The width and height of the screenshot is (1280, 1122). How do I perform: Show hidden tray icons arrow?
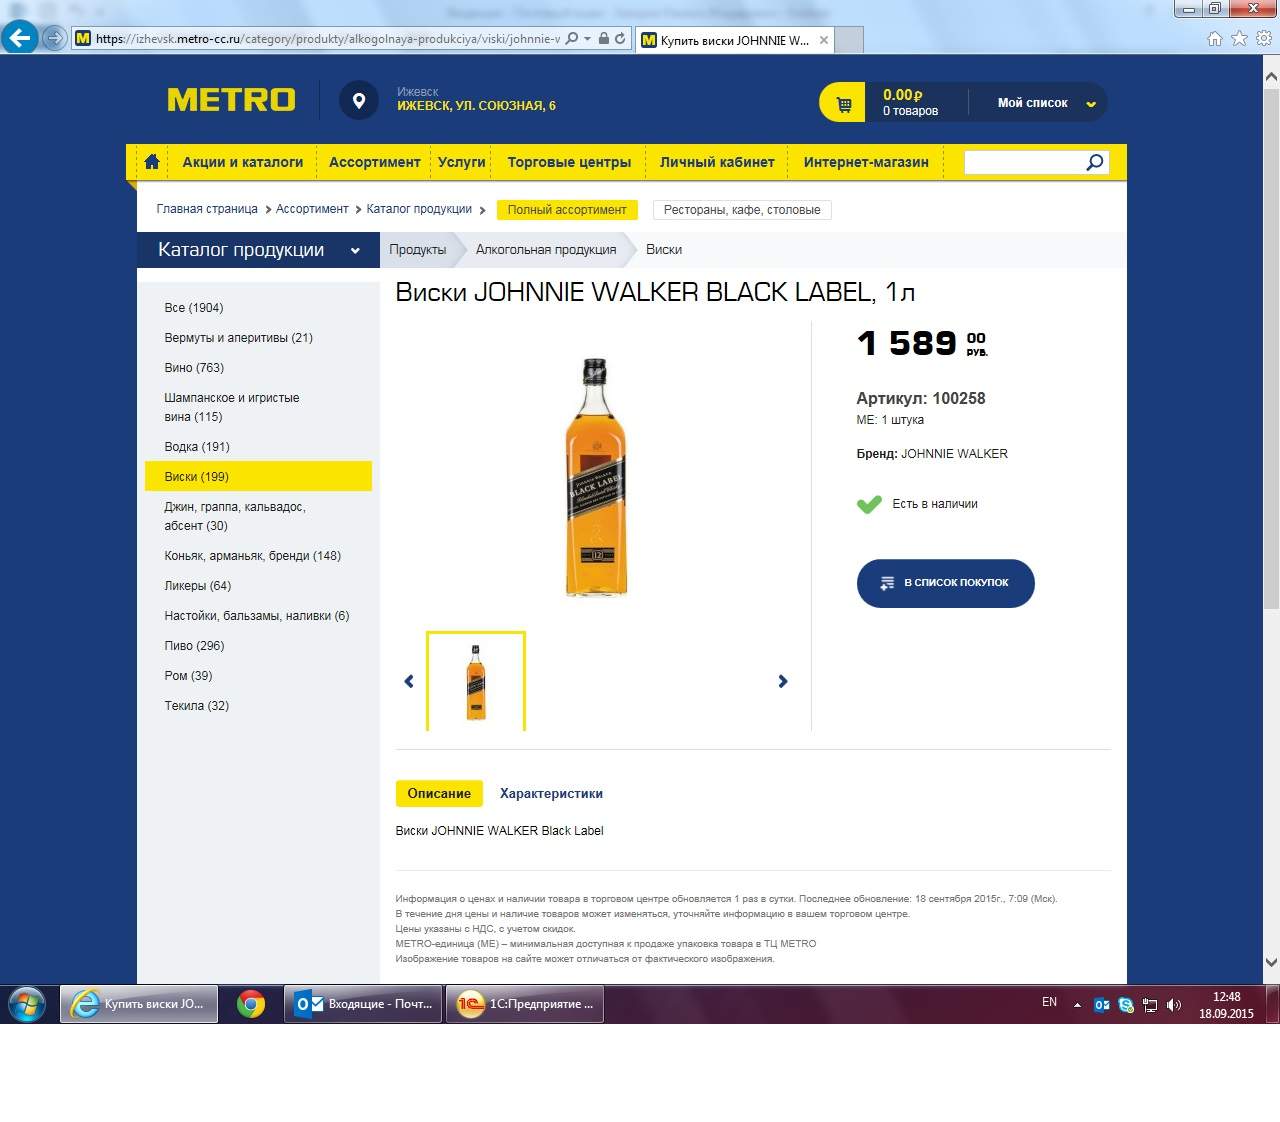(x=1077, y=1005)
